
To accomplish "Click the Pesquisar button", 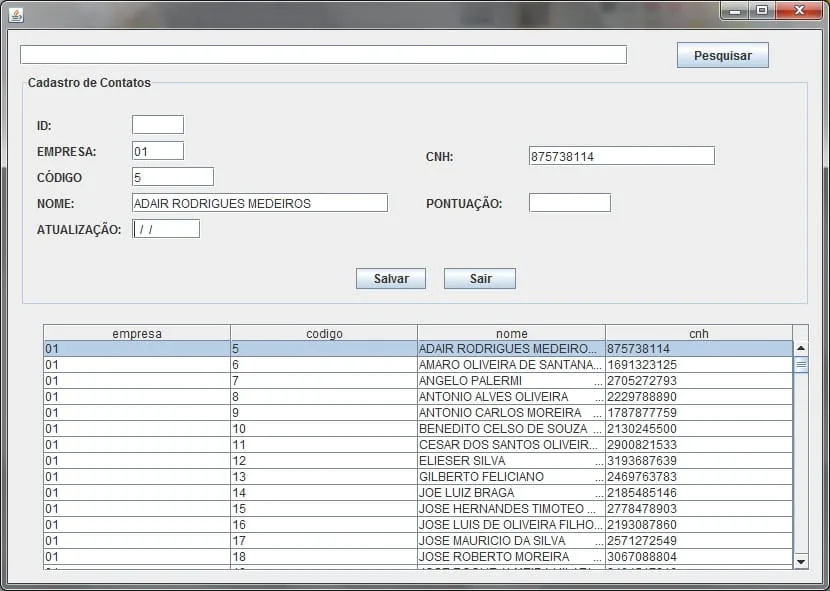I will point(723,55).
